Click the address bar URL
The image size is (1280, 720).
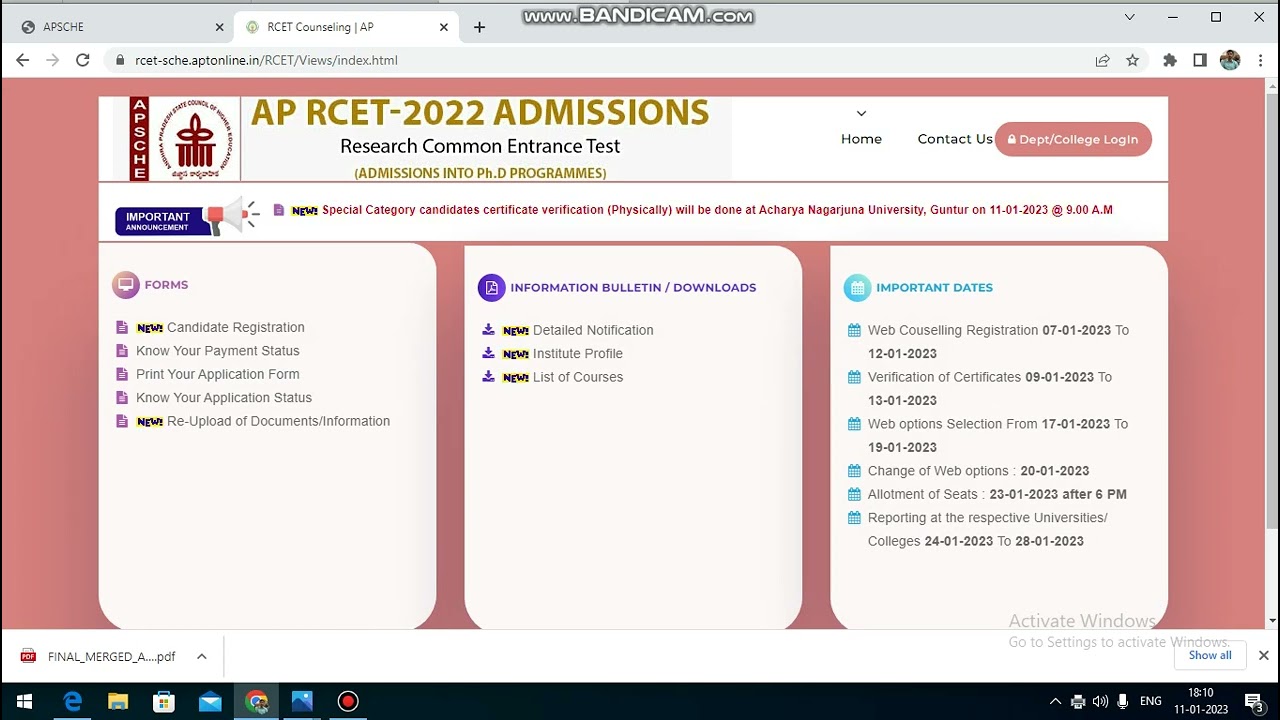[266, 60]
